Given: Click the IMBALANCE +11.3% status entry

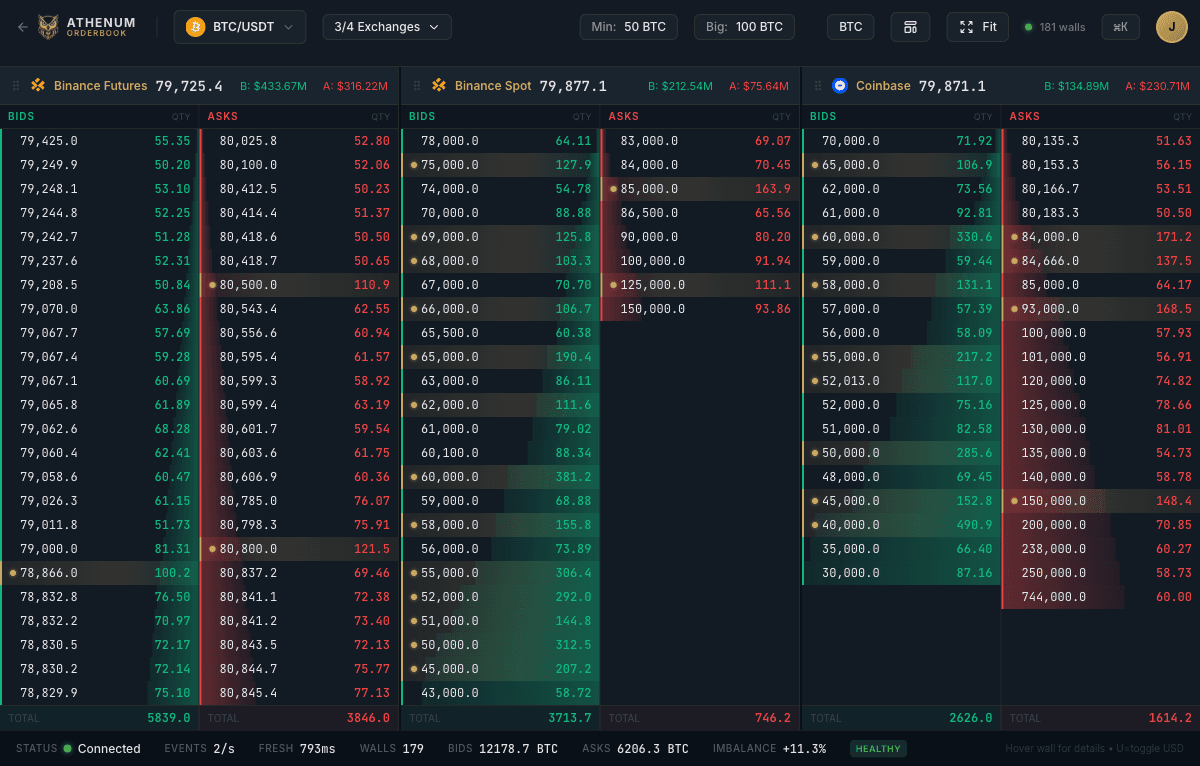Looking at the screenshot, I should pyautogui.click(x=769, y=748).
